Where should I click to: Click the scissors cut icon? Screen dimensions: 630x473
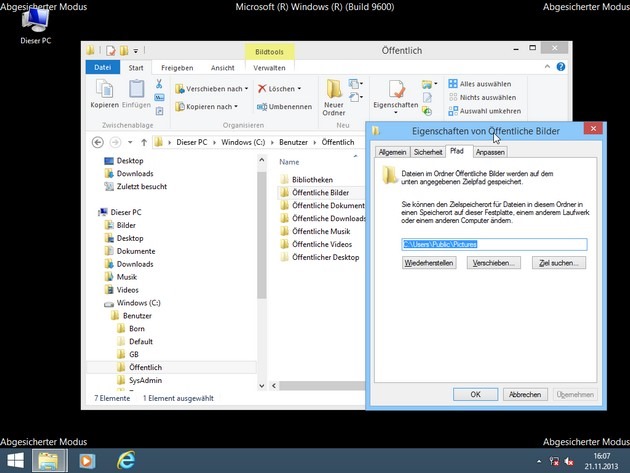[x=159, y=84]
